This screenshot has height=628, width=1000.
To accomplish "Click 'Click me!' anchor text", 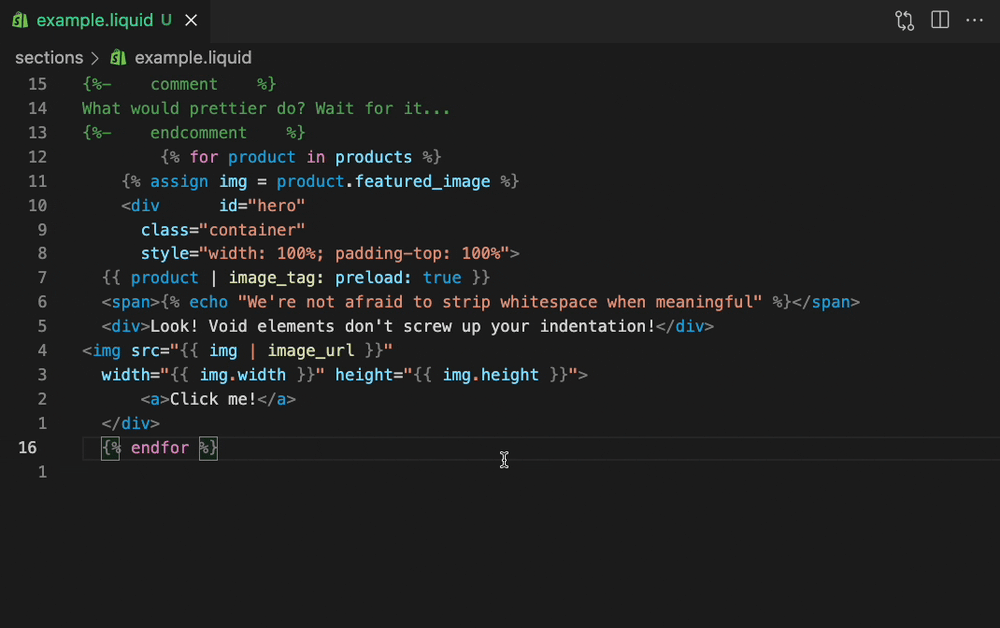I will pos(213,399).
